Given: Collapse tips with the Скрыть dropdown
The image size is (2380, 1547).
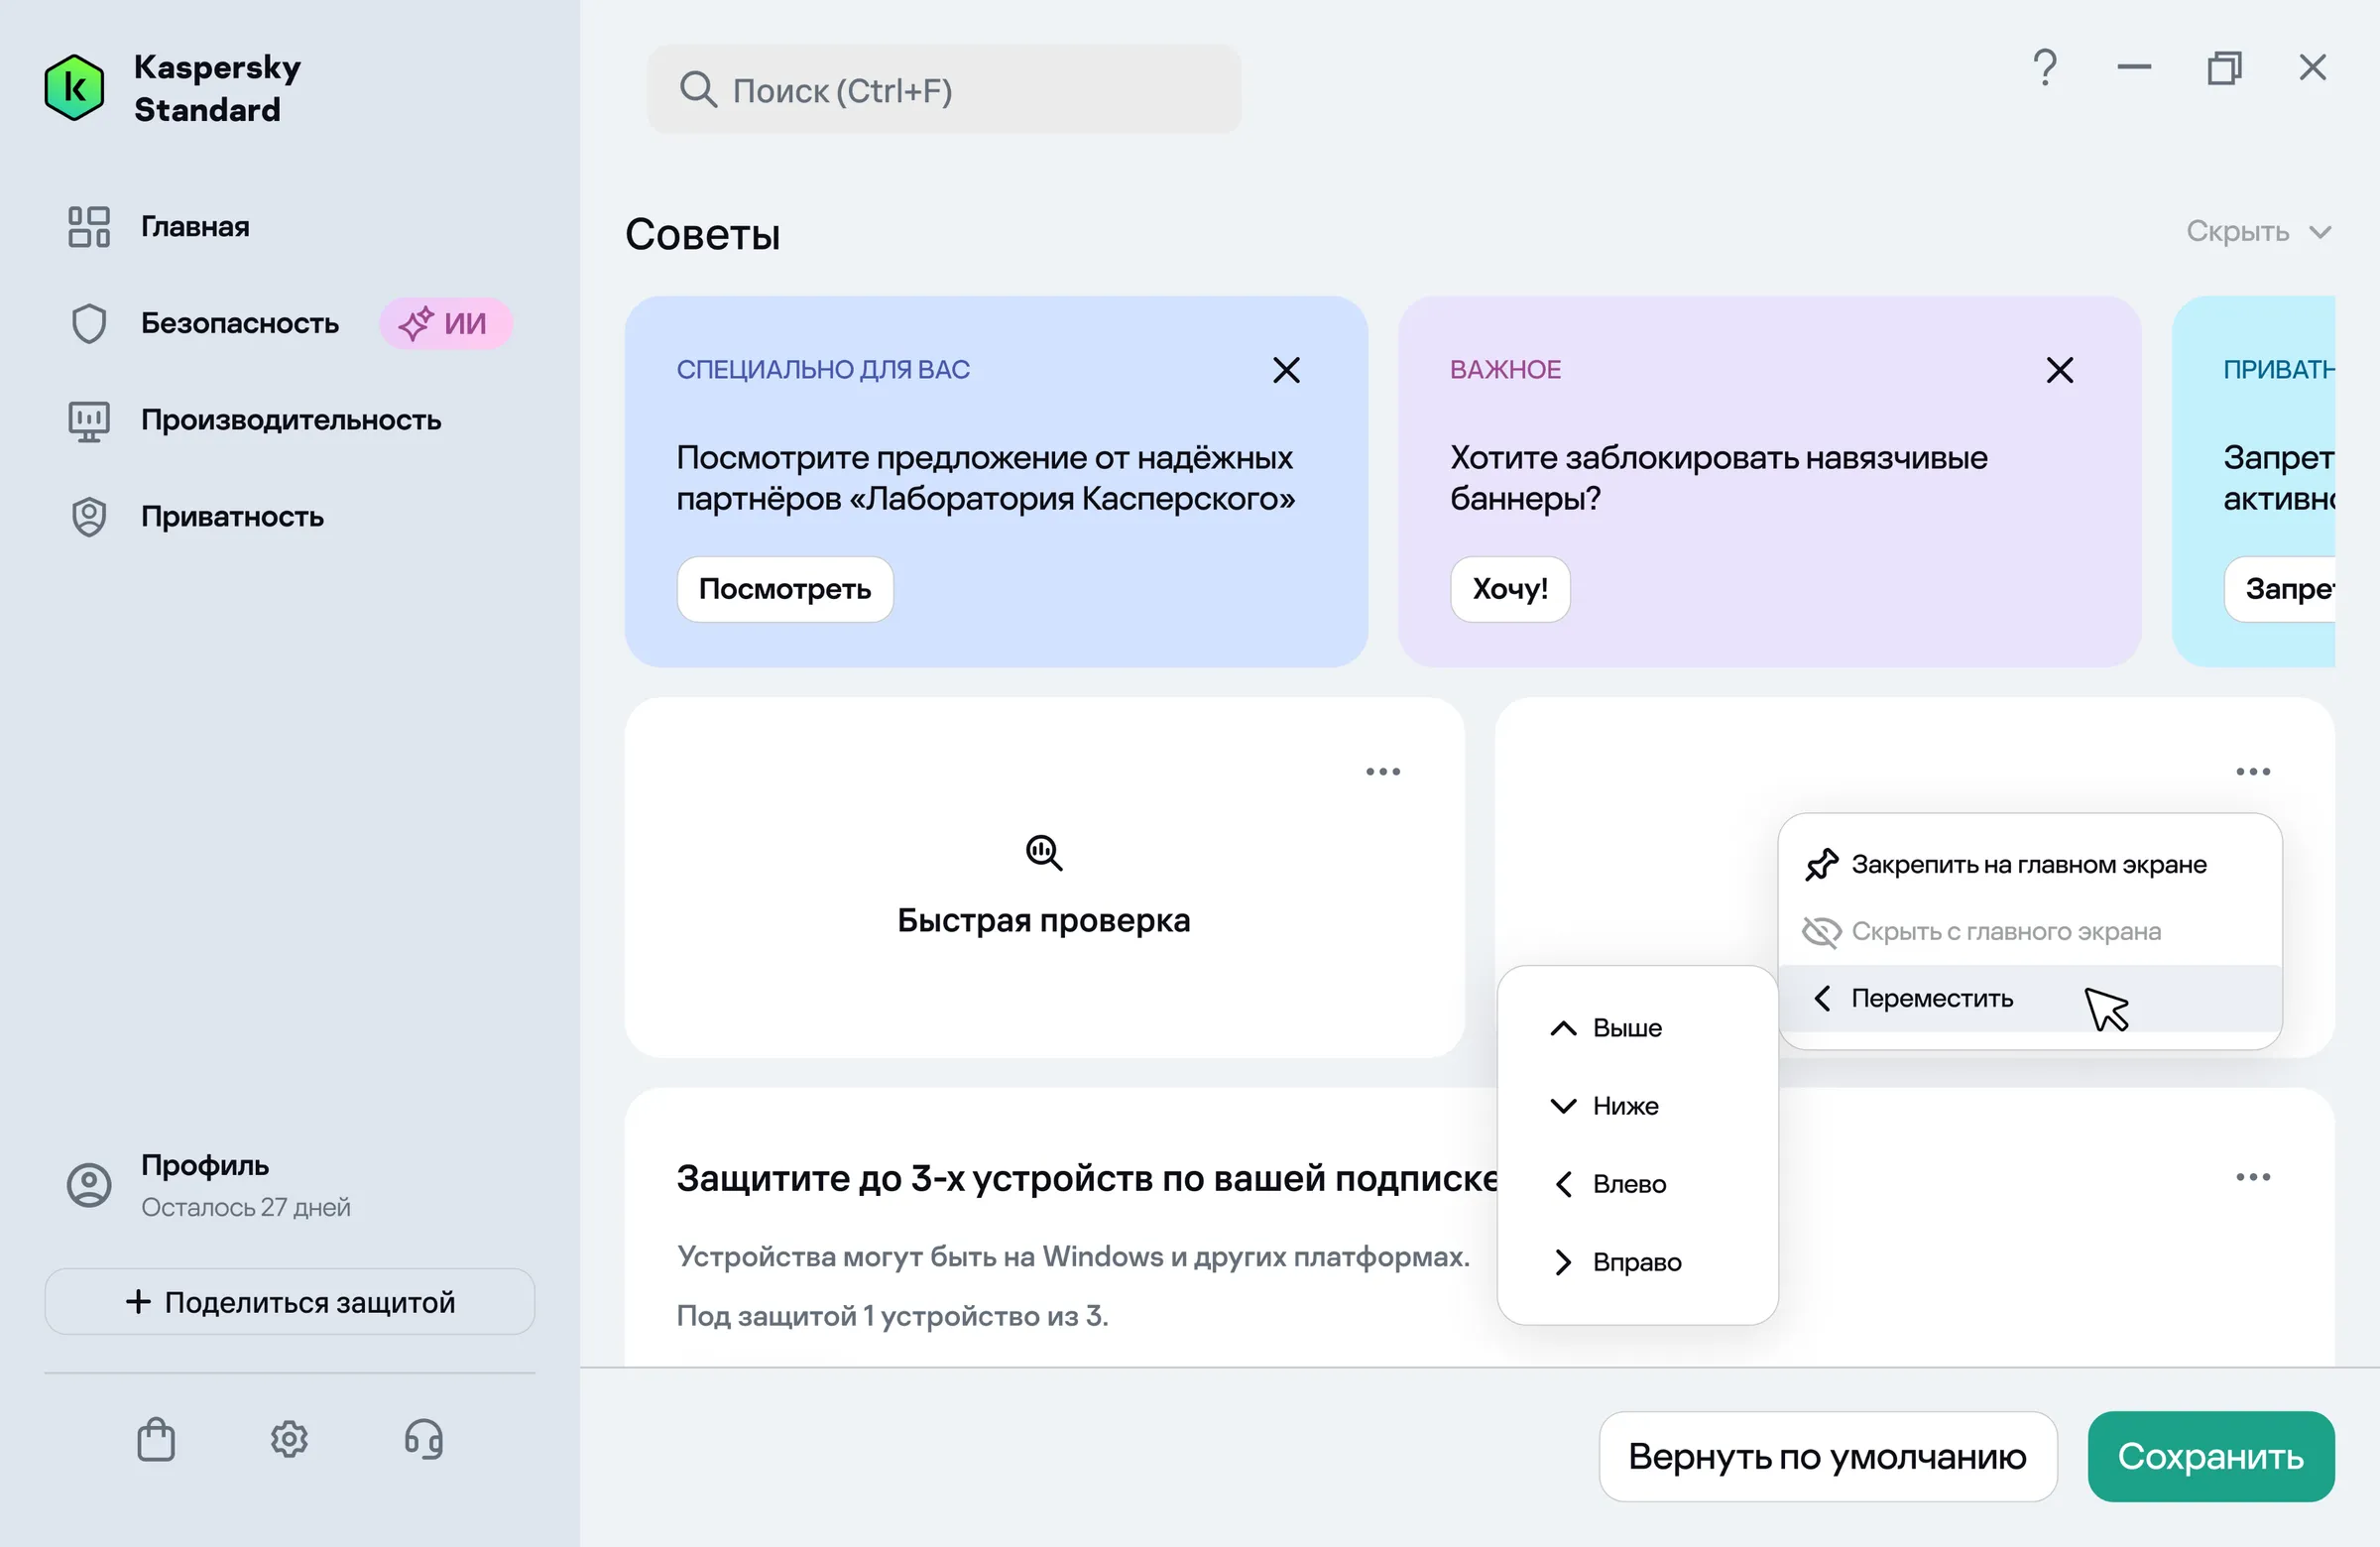Looking at the screenshot, I should click(x=2258, y=232).
